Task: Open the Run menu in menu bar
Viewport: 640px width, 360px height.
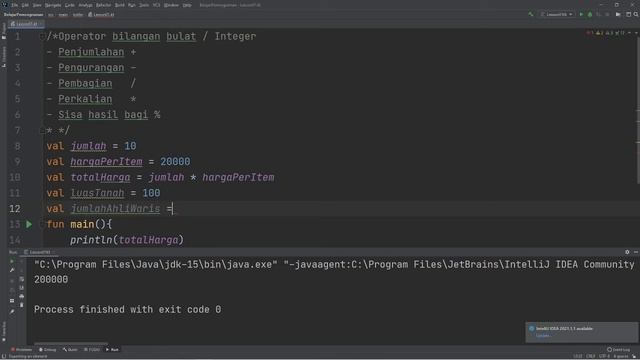Action: click(x=131, y=5)
